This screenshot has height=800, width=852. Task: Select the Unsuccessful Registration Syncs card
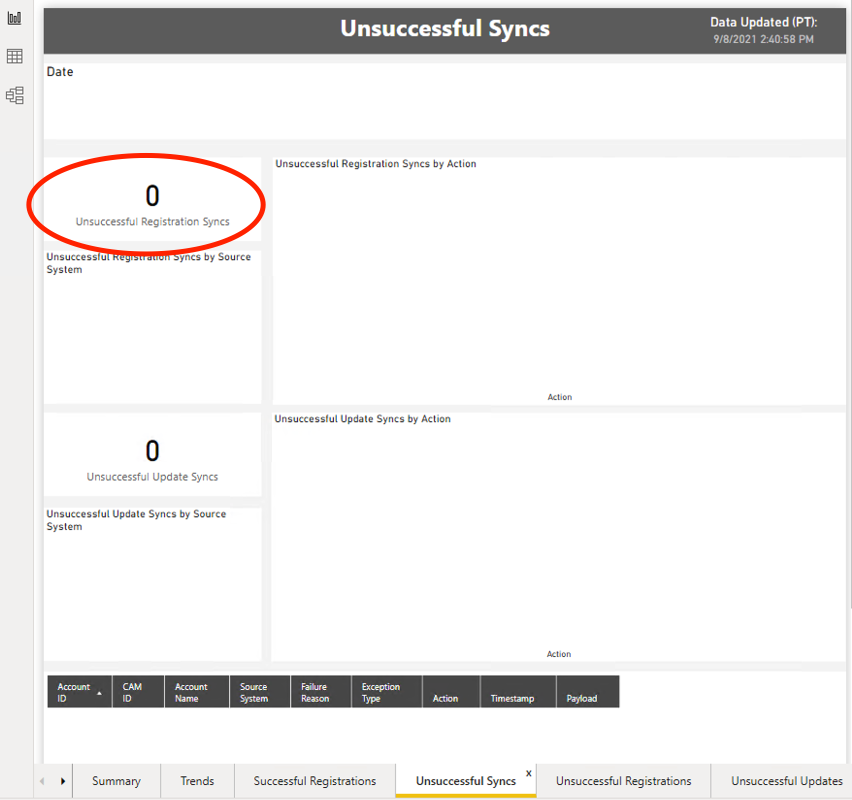152,199
